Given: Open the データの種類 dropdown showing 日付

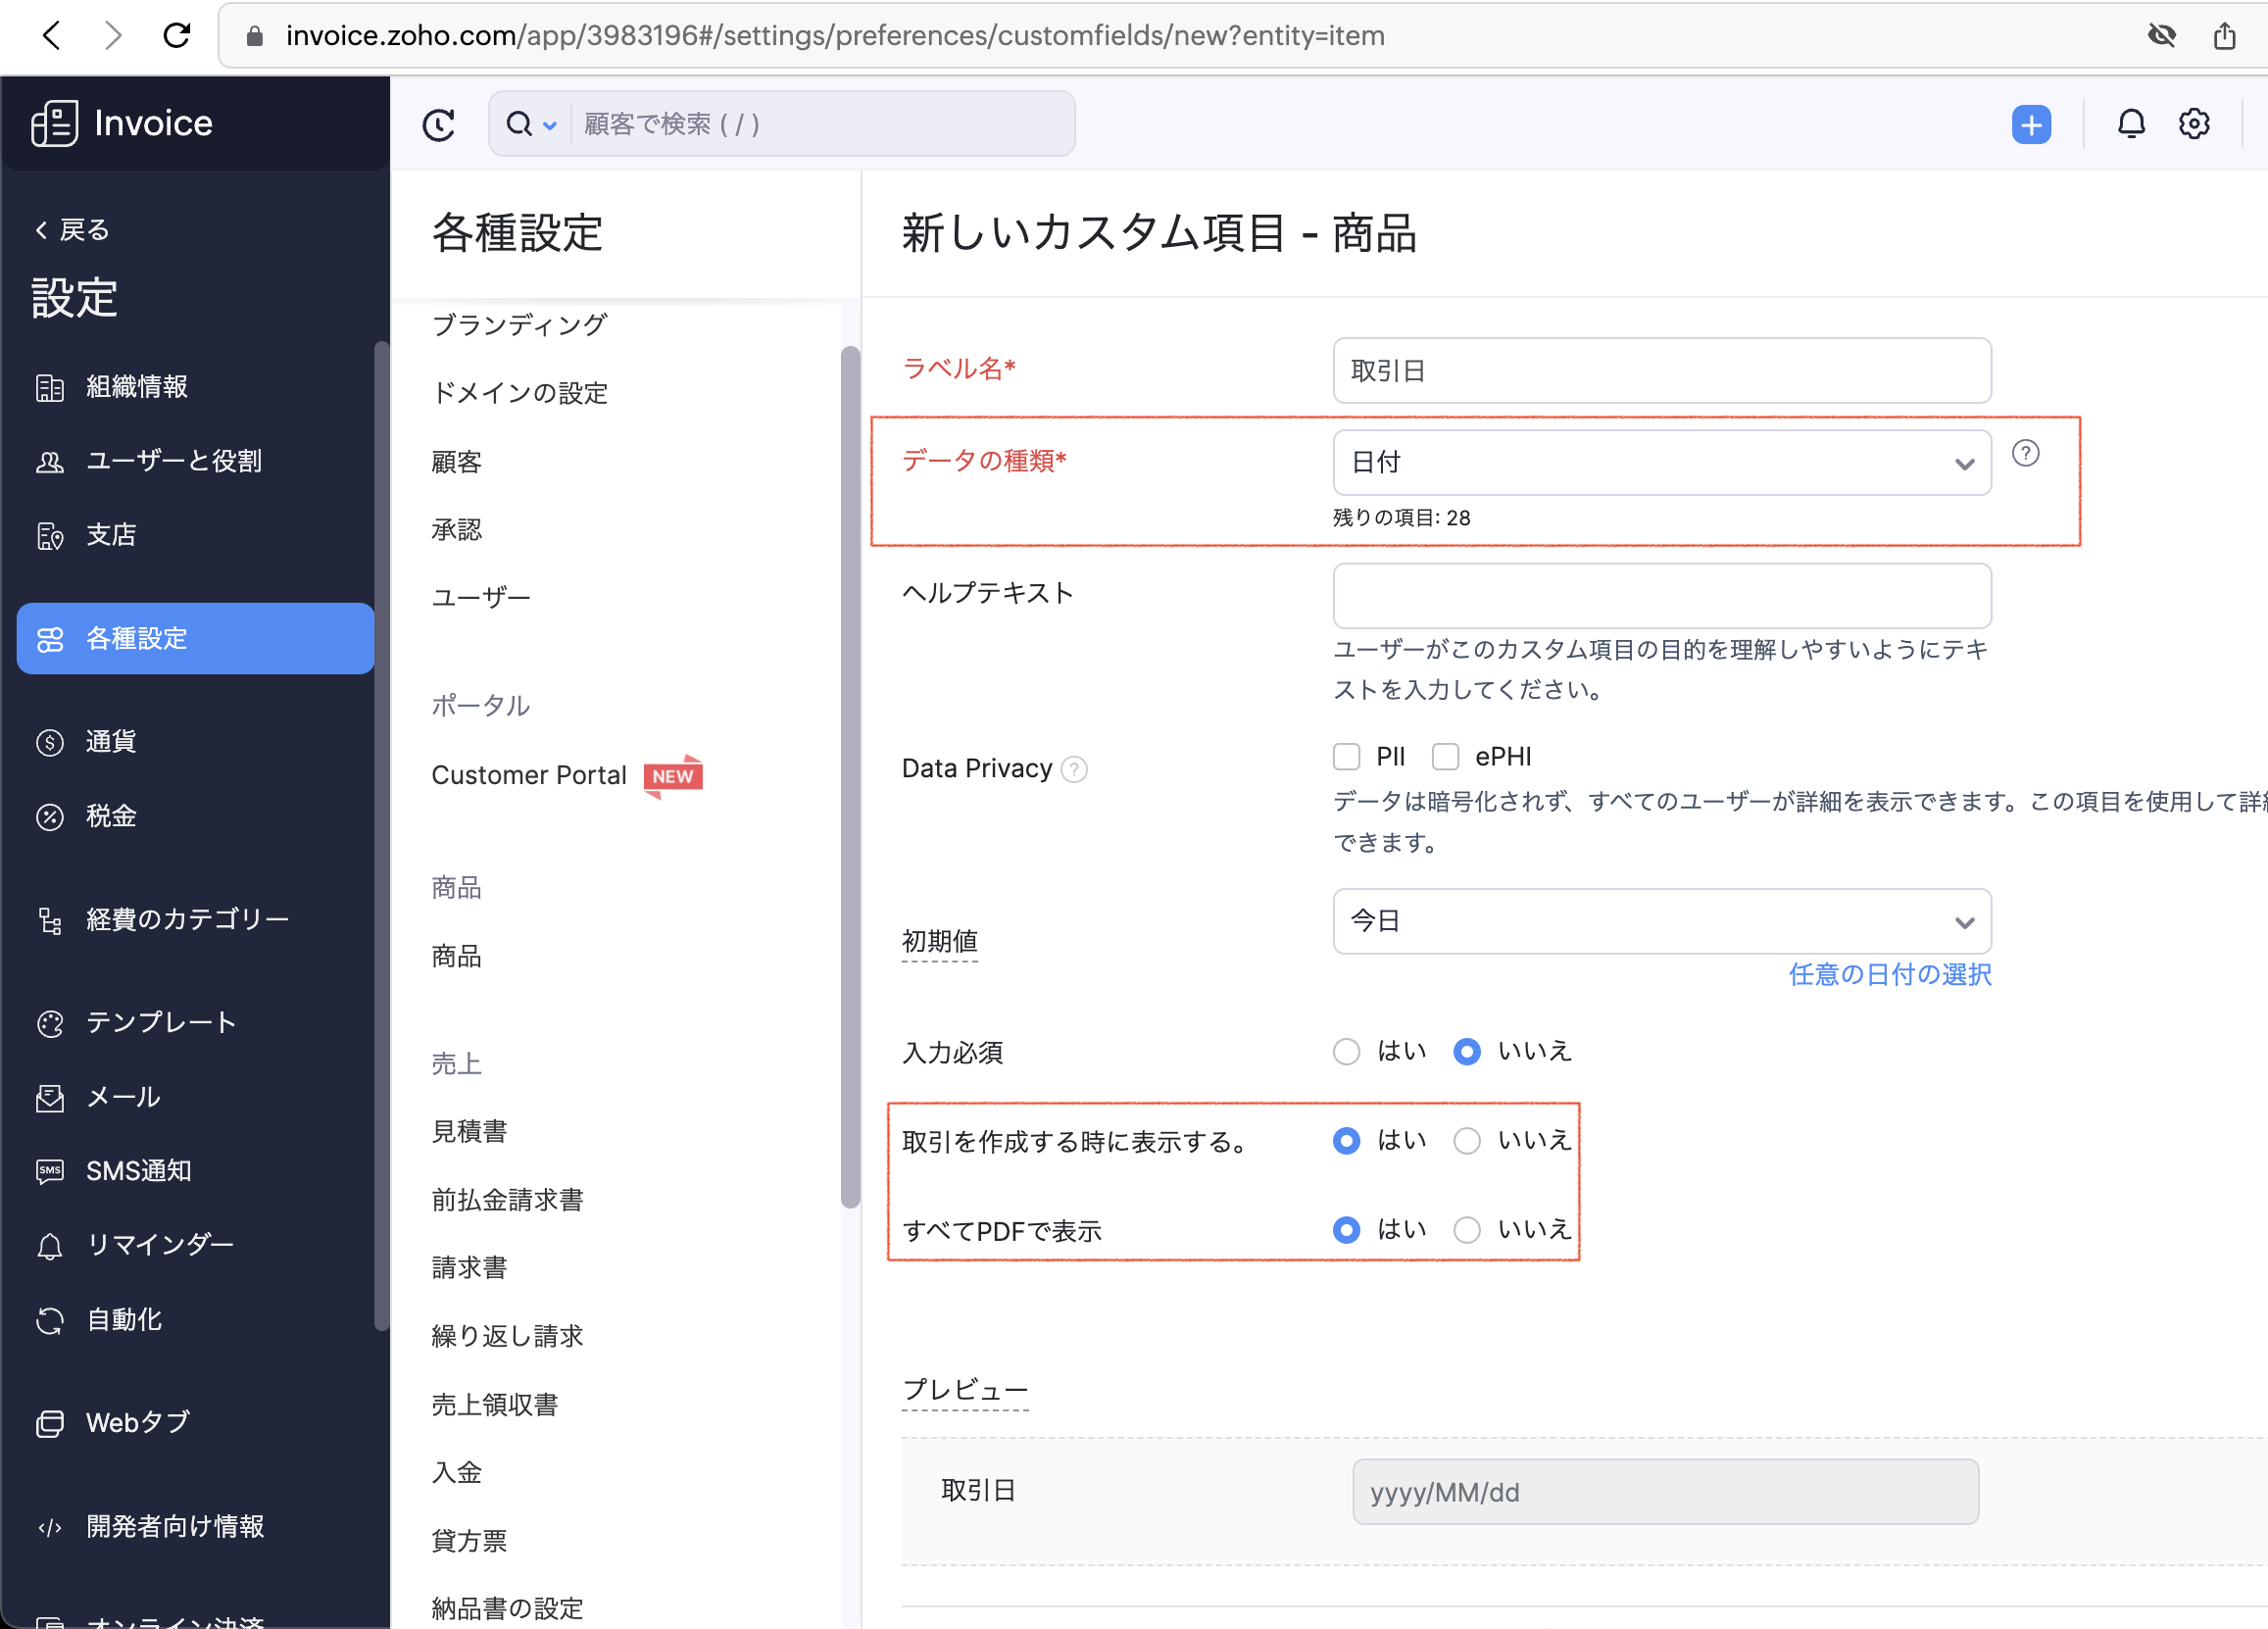Looking at the screenshot, I should [x=1661, y=463].
